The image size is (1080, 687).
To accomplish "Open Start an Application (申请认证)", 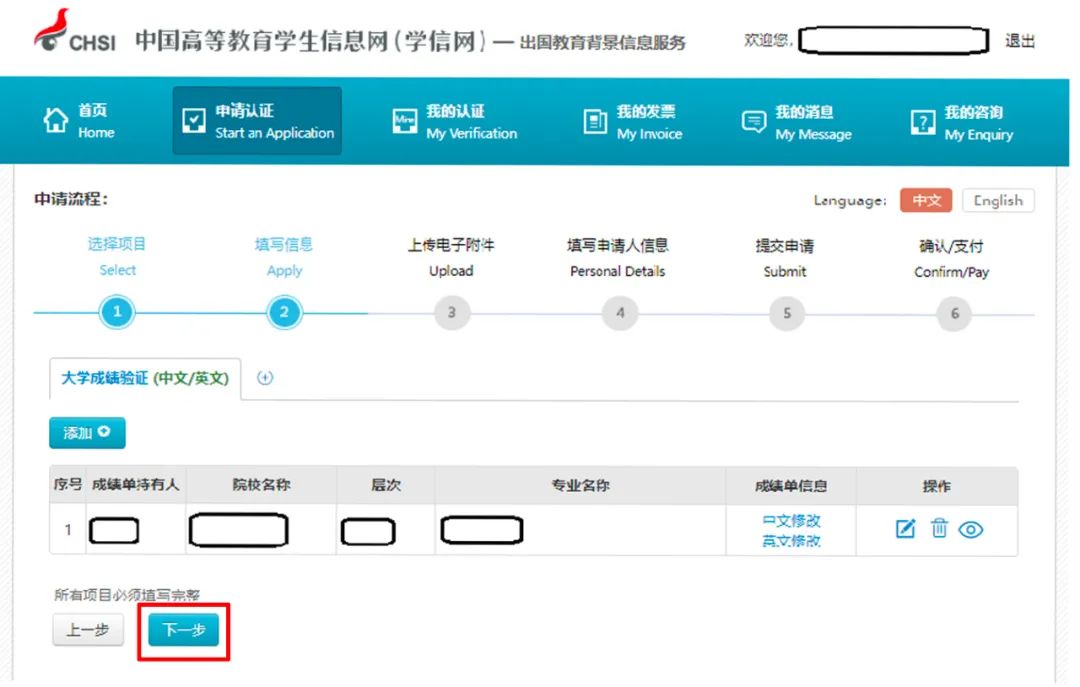I will (x=257, y=121).
